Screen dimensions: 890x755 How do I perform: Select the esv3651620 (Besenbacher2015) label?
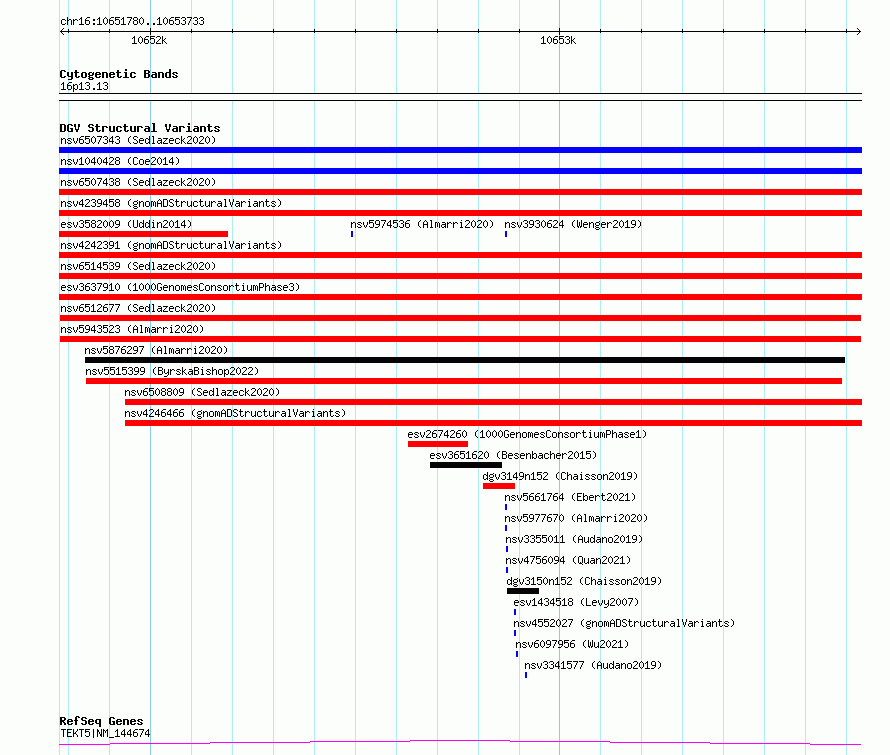[x=513, y=455]
